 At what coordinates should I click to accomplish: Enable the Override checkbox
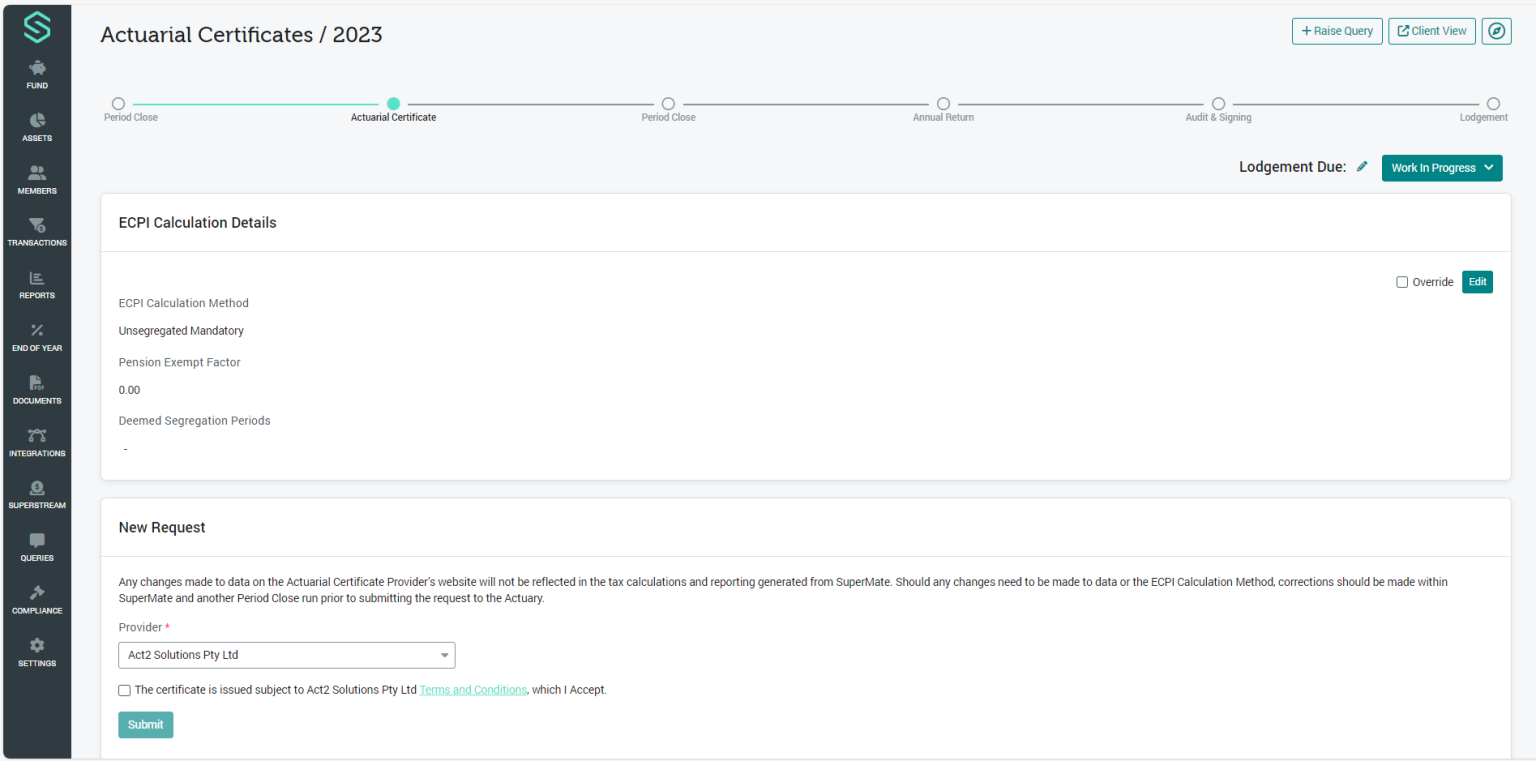1402,282
